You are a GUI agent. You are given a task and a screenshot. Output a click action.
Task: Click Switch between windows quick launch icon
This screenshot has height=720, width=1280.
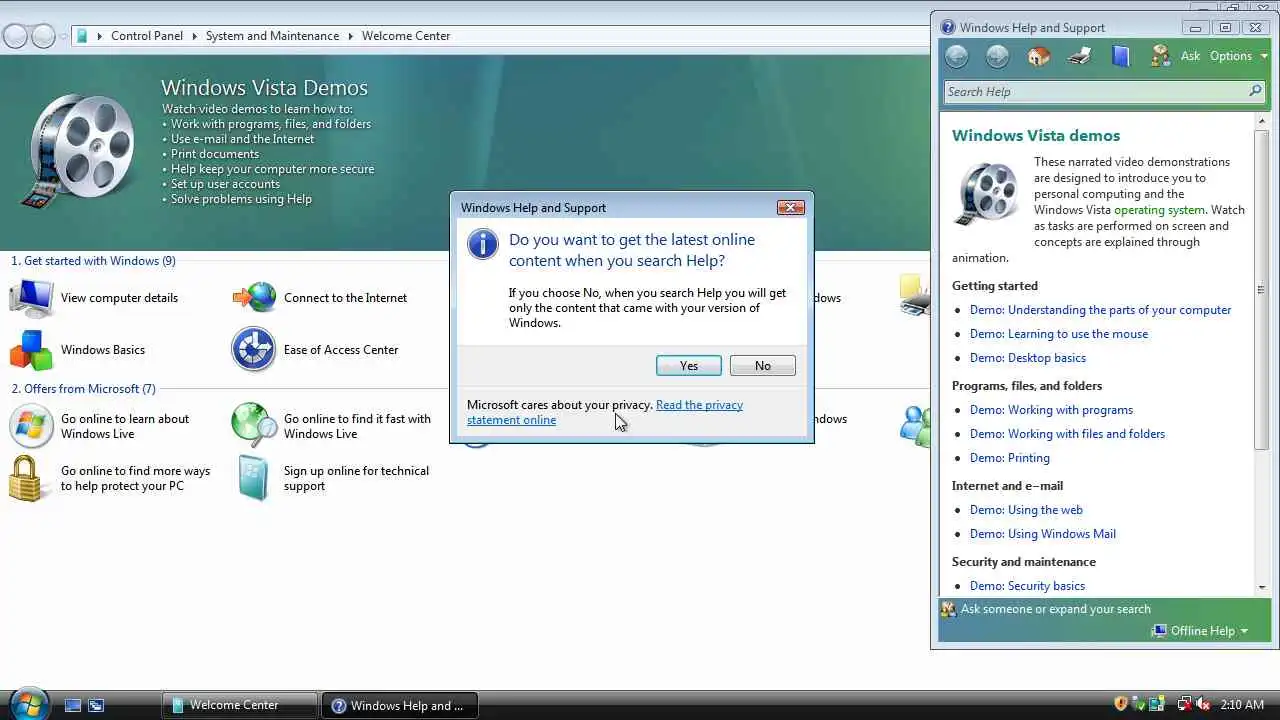click(96, 705)
